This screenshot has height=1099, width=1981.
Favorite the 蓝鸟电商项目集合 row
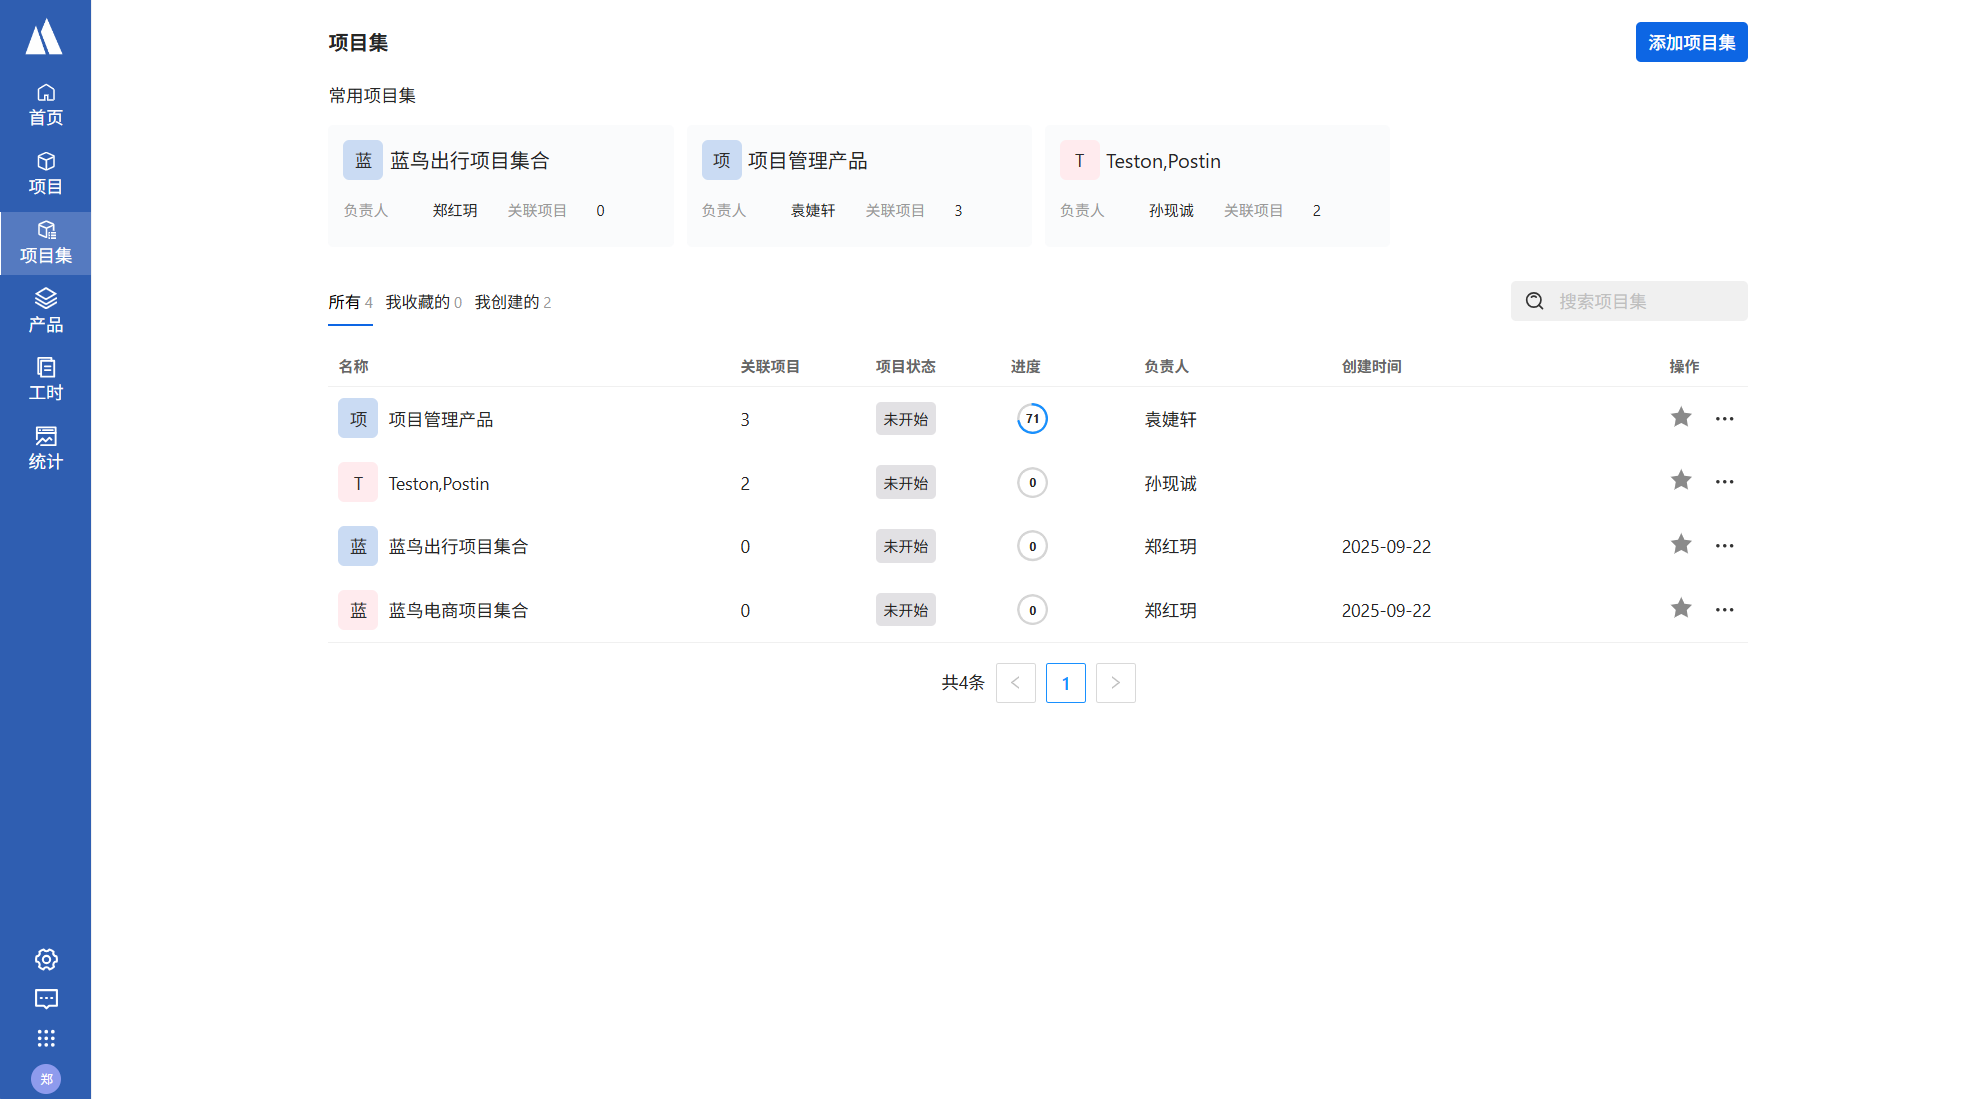(x=1681, y=609)
